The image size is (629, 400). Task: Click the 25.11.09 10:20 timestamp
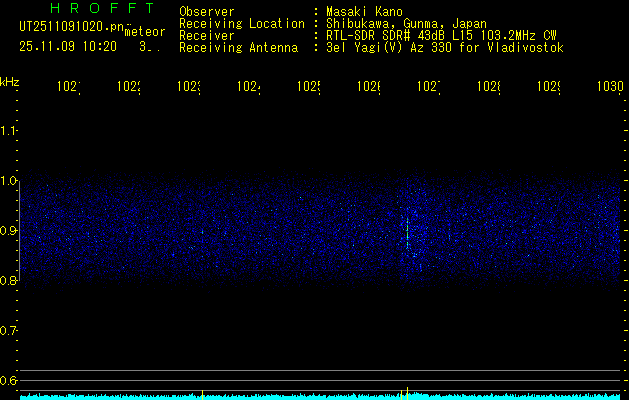click(68, 46)
